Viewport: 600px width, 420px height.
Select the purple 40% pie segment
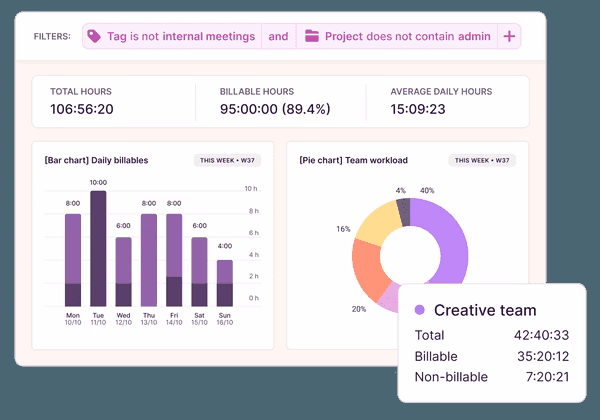pyautogui.click(x=448, y=240)
